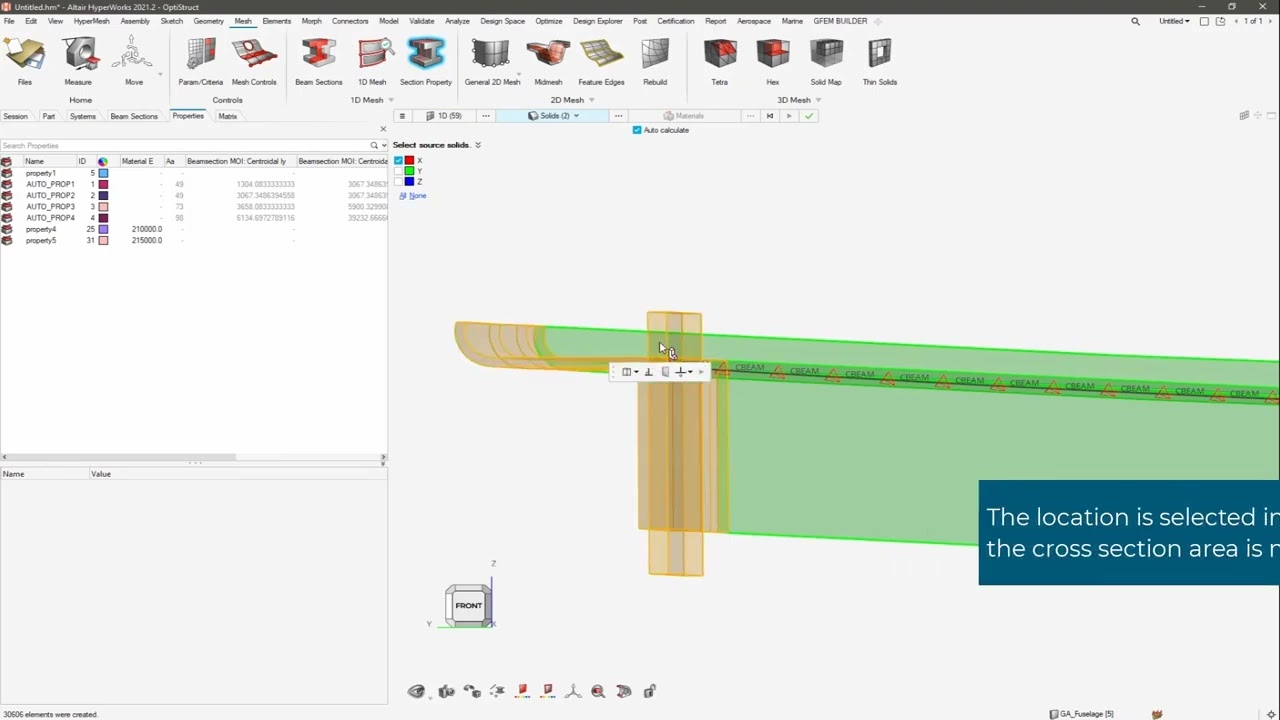Click the ellipsis after Solids selector
The height and width of the screenshot is (720, 1280).
pyautogui.click(x=618, y=116)
